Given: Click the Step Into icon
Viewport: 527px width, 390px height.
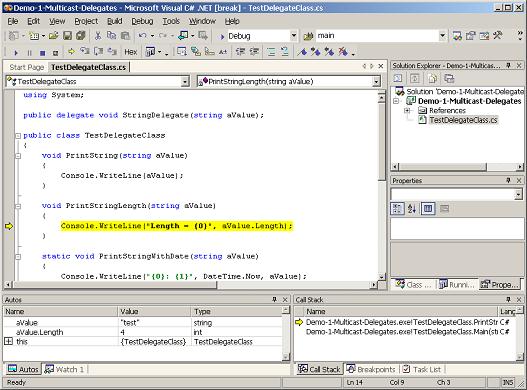Looking at the screenshot, I should tap(84, 52).
